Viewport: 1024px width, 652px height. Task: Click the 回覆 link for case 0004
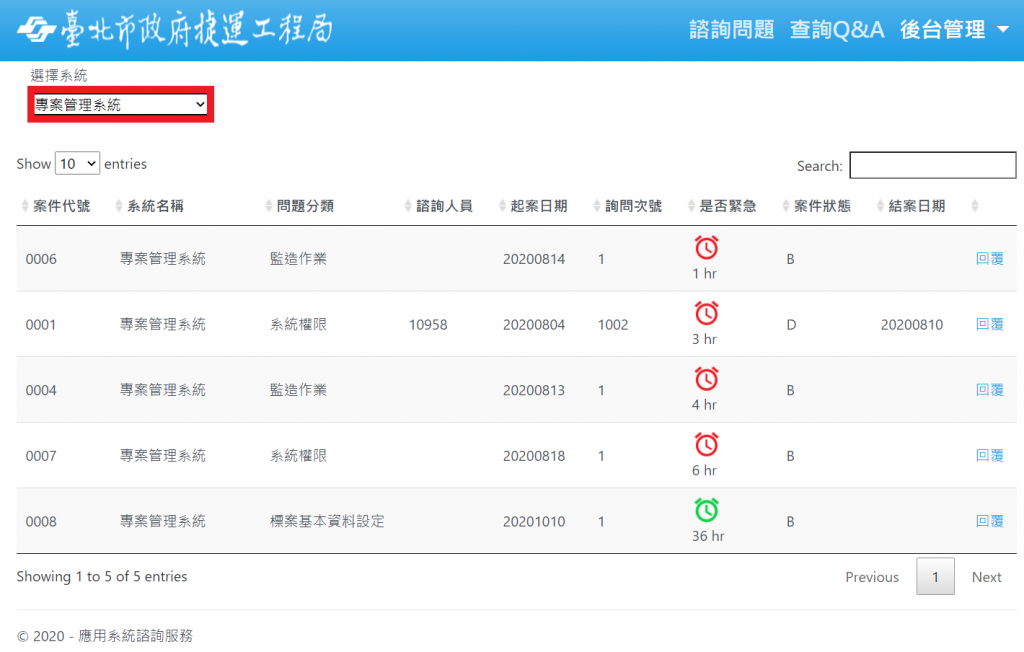pos(989,390)
